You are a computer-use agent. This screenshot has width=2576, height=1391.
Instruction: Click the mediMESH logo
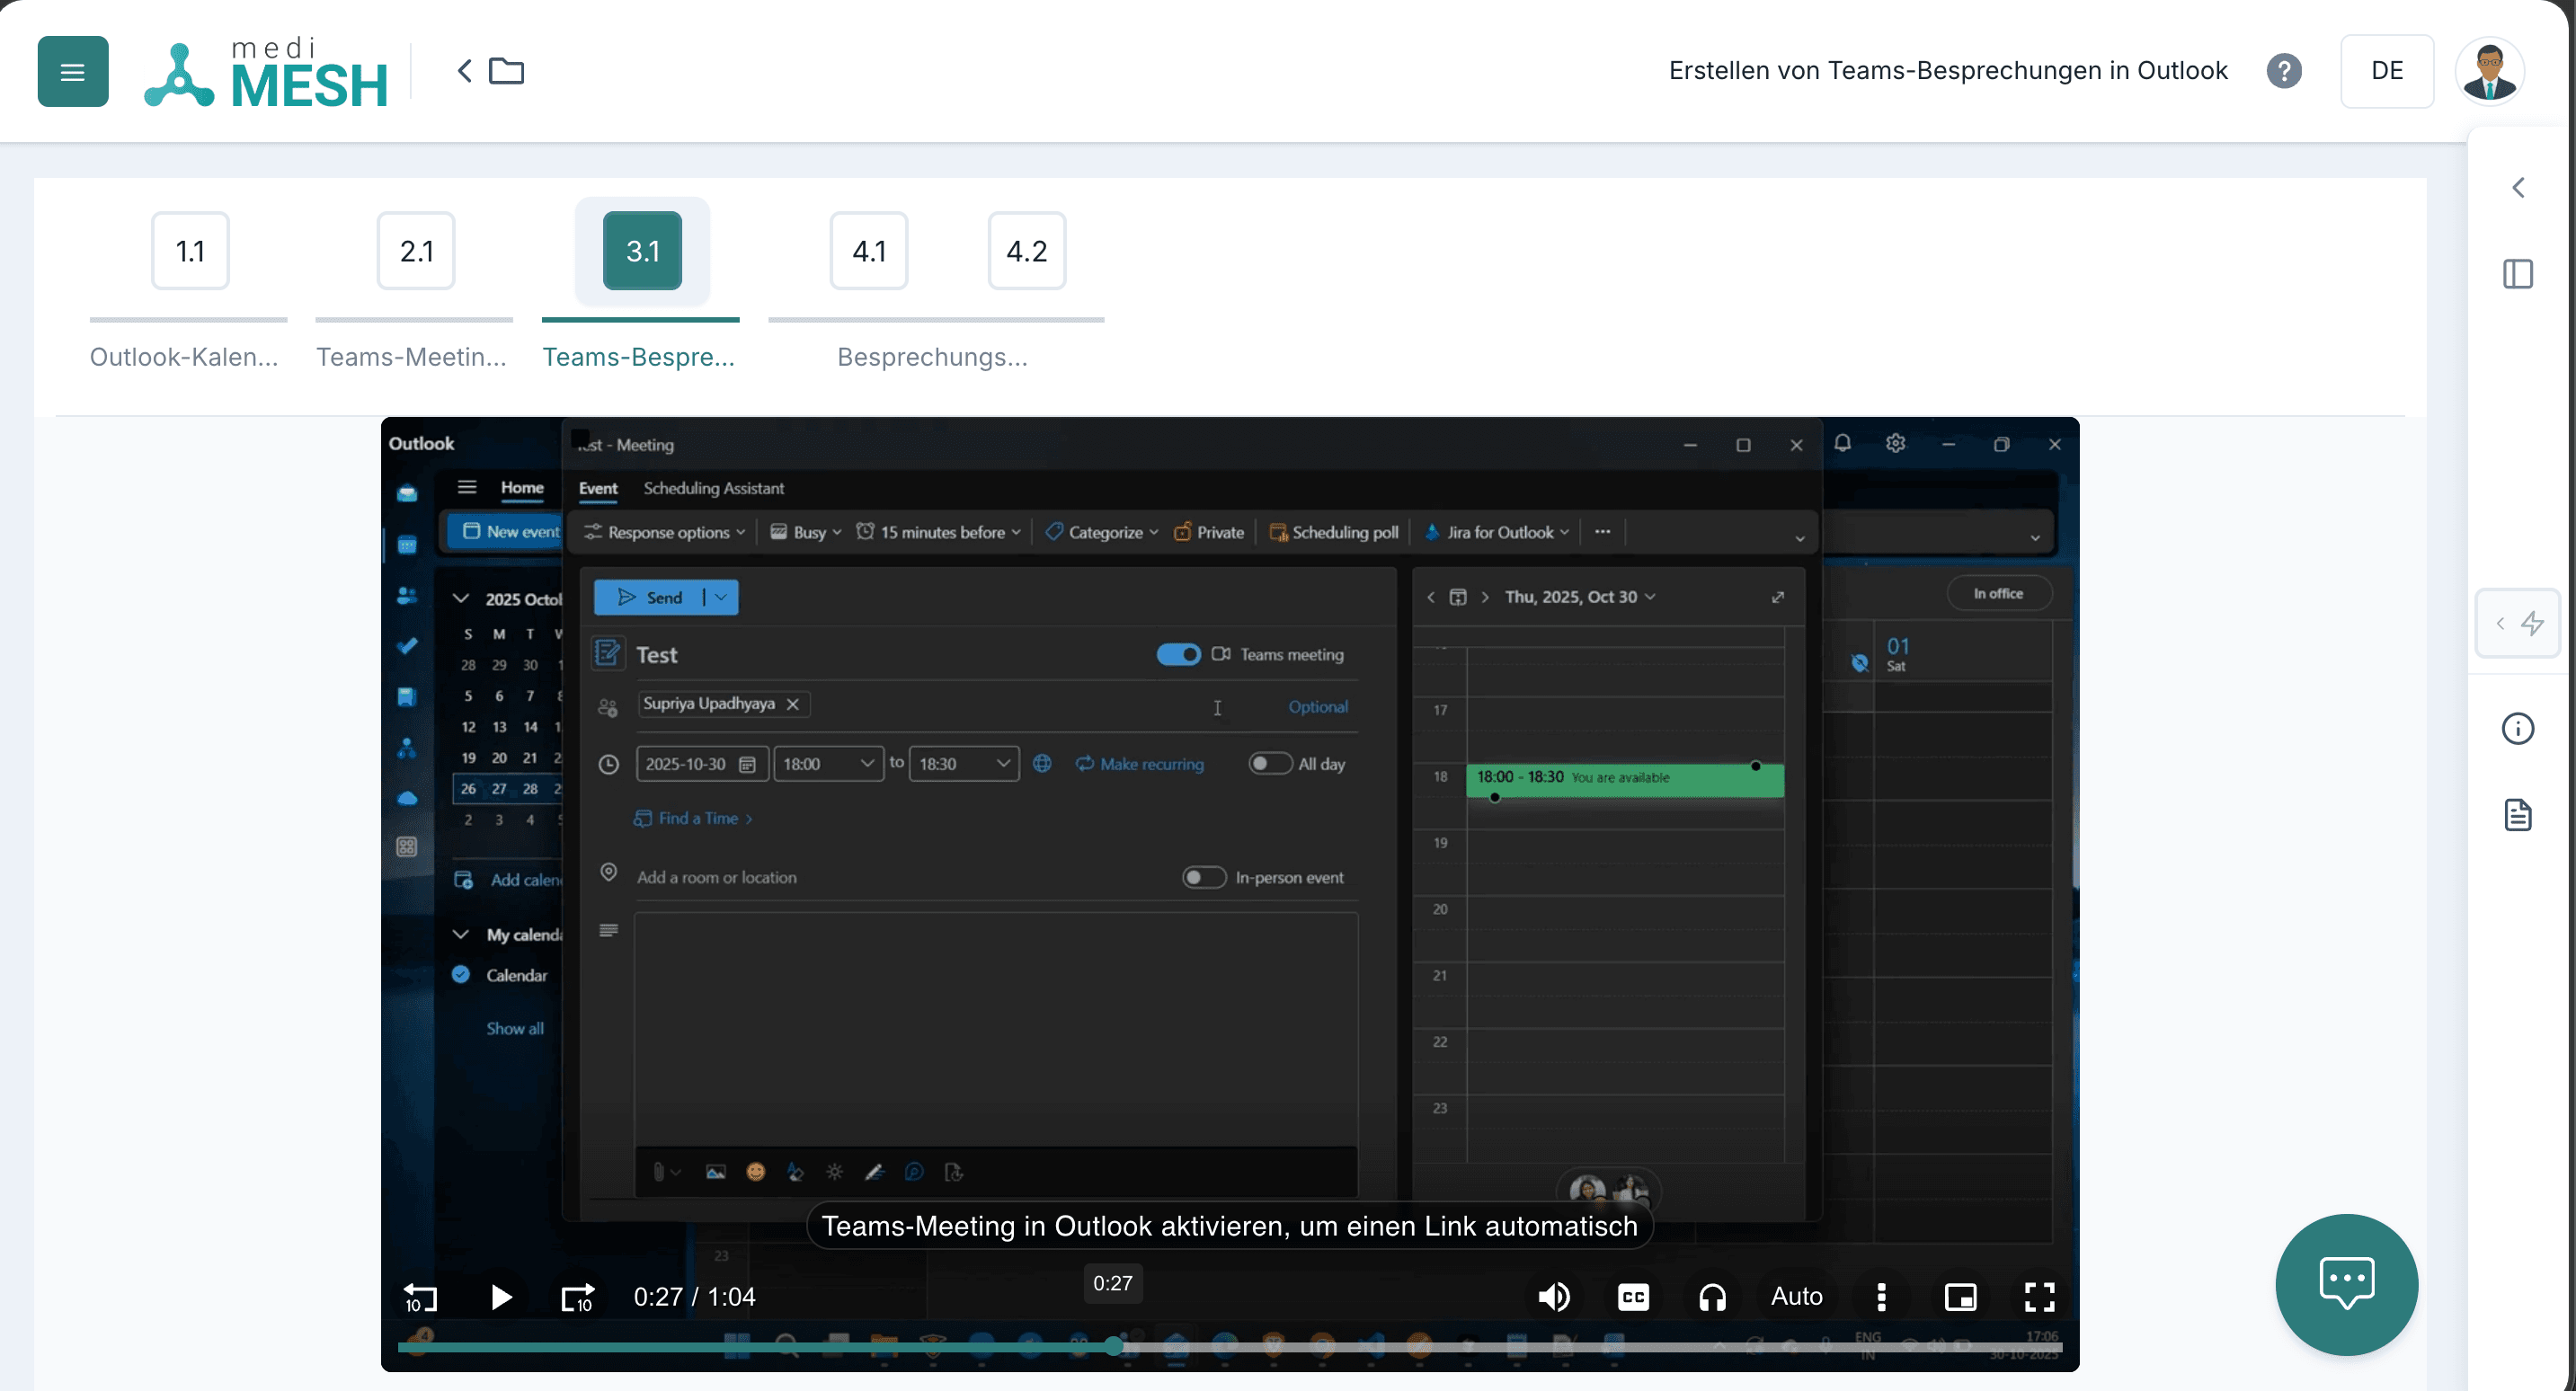tap(267, 72)
